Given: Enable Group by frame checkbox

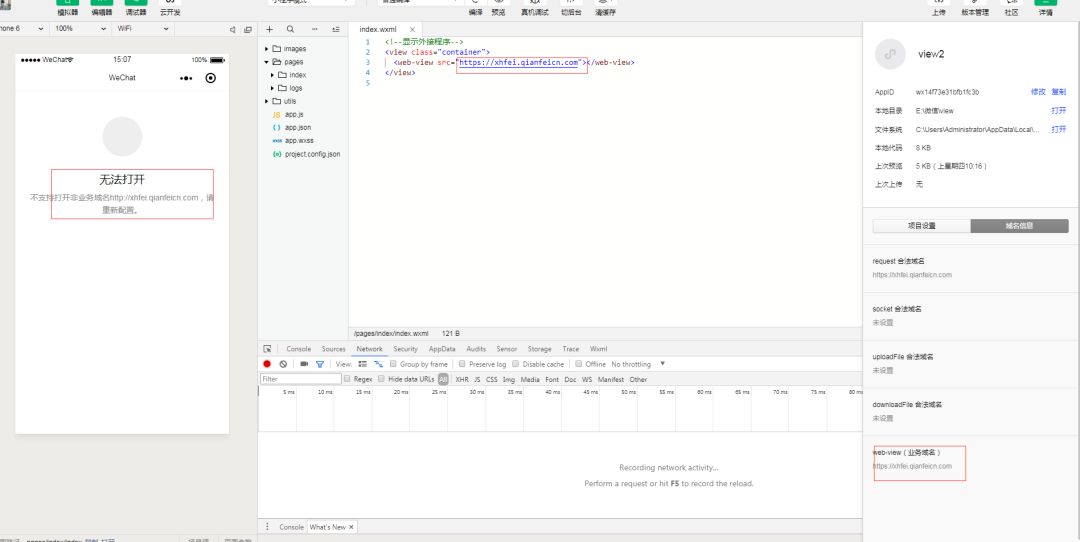Looking at the screenshot, I should pyautogui.click(x=393, y=364).
